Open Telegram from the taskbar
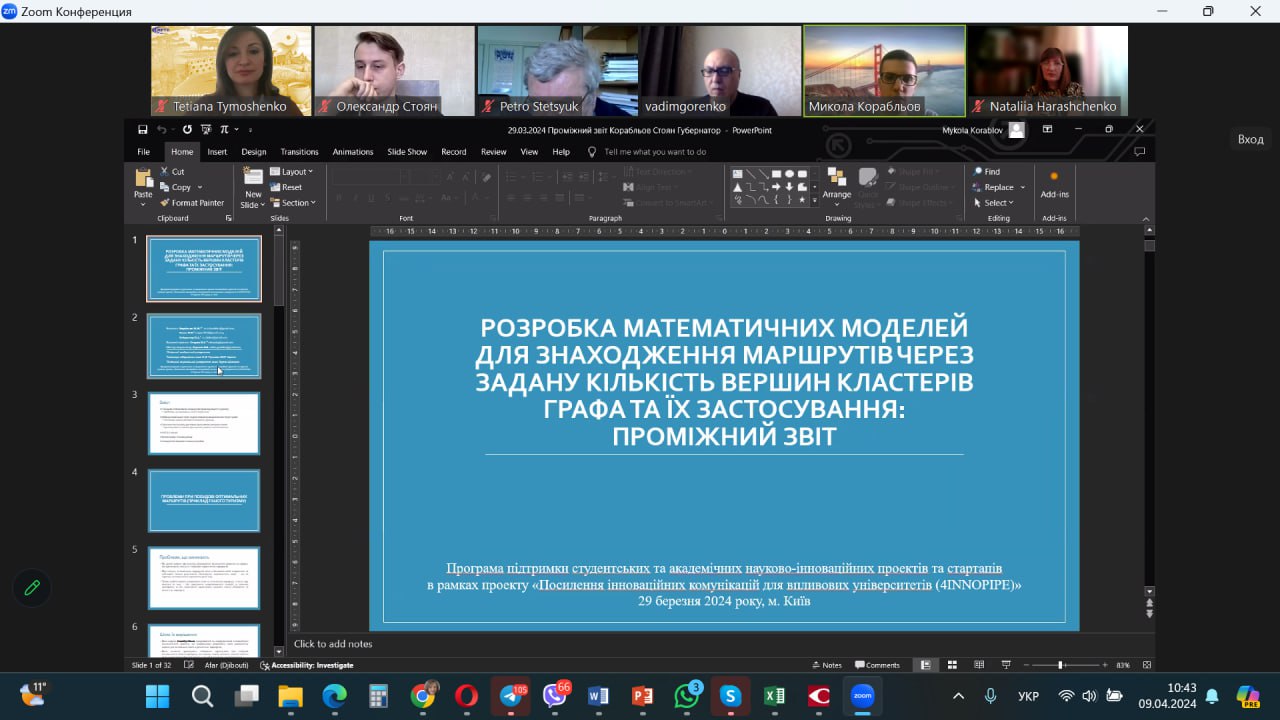The image size is (1280, 720). 511,696
